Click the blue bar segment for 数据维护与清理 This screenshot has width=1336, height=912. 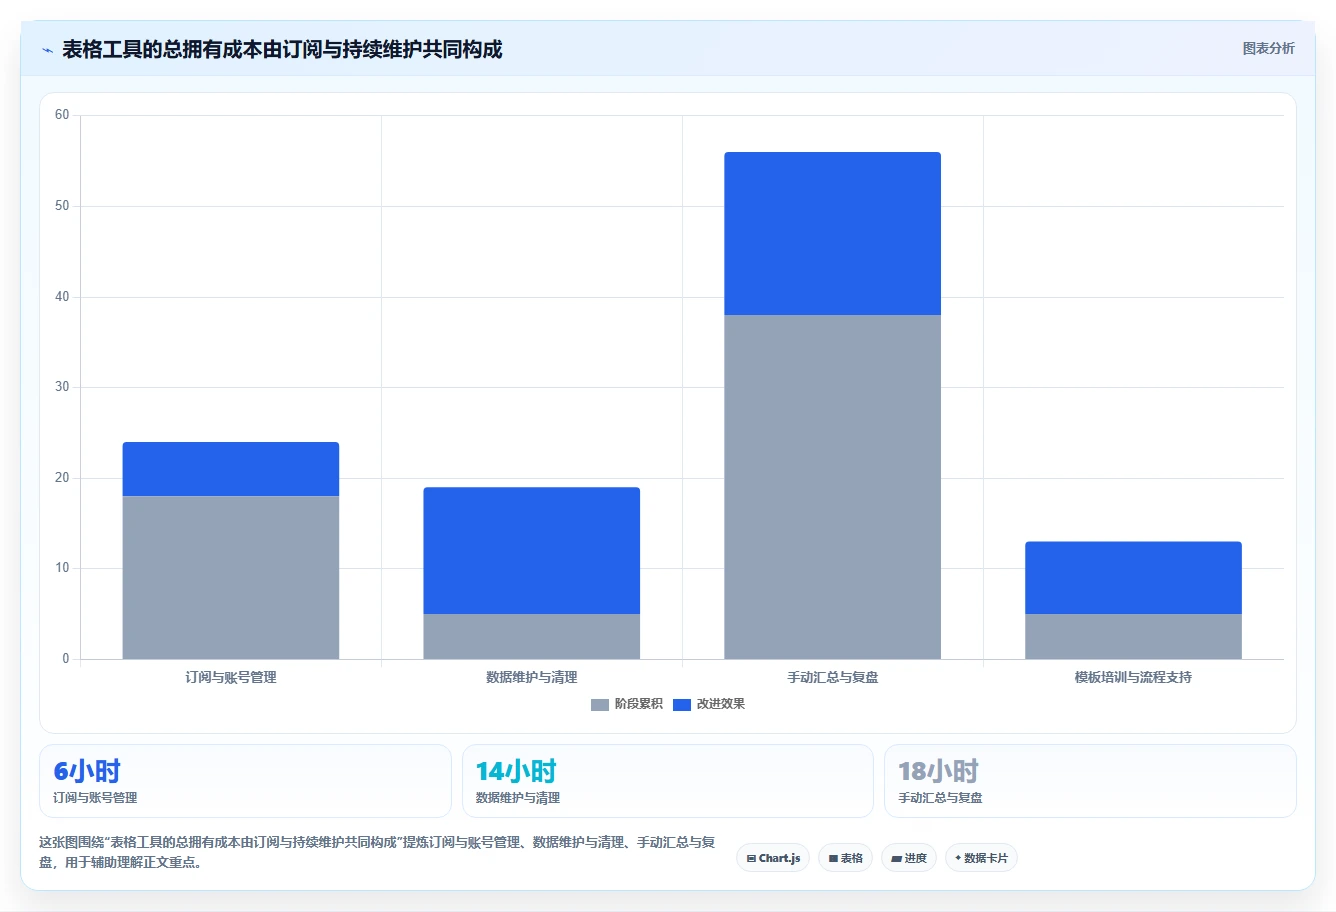531,550
